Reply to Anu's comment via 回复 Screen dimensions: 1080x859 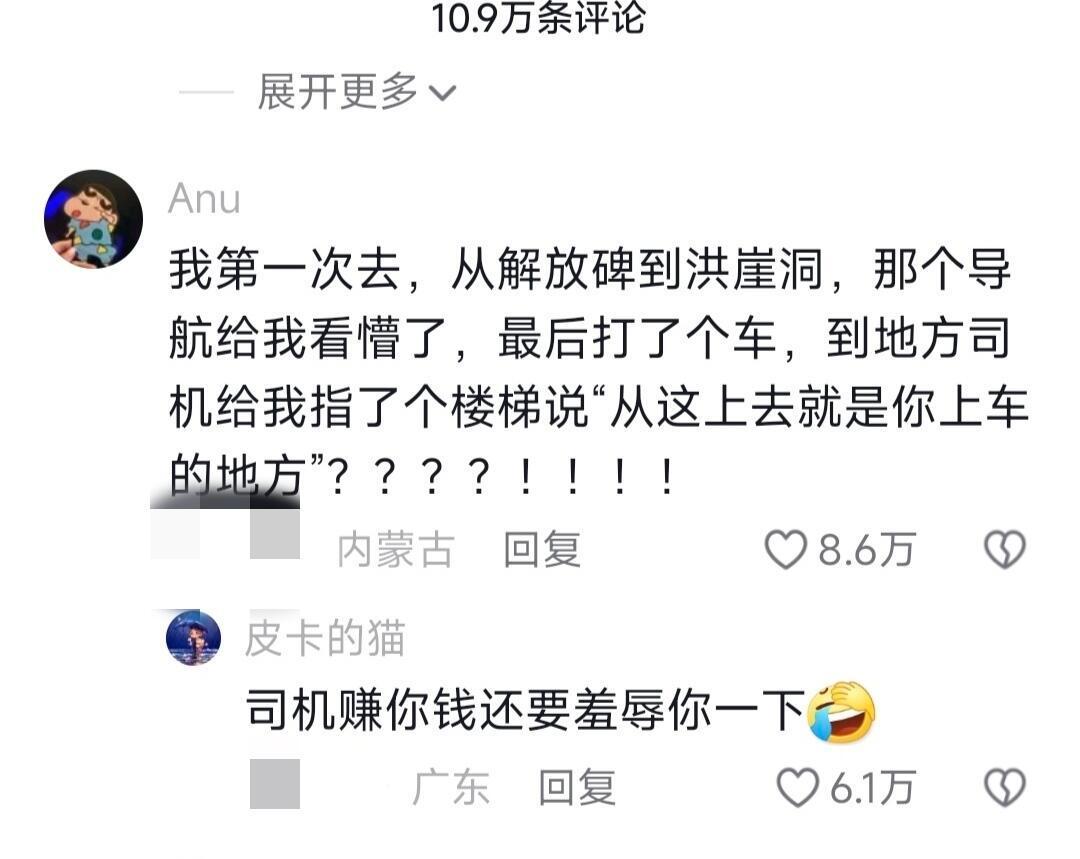point(541,550)
